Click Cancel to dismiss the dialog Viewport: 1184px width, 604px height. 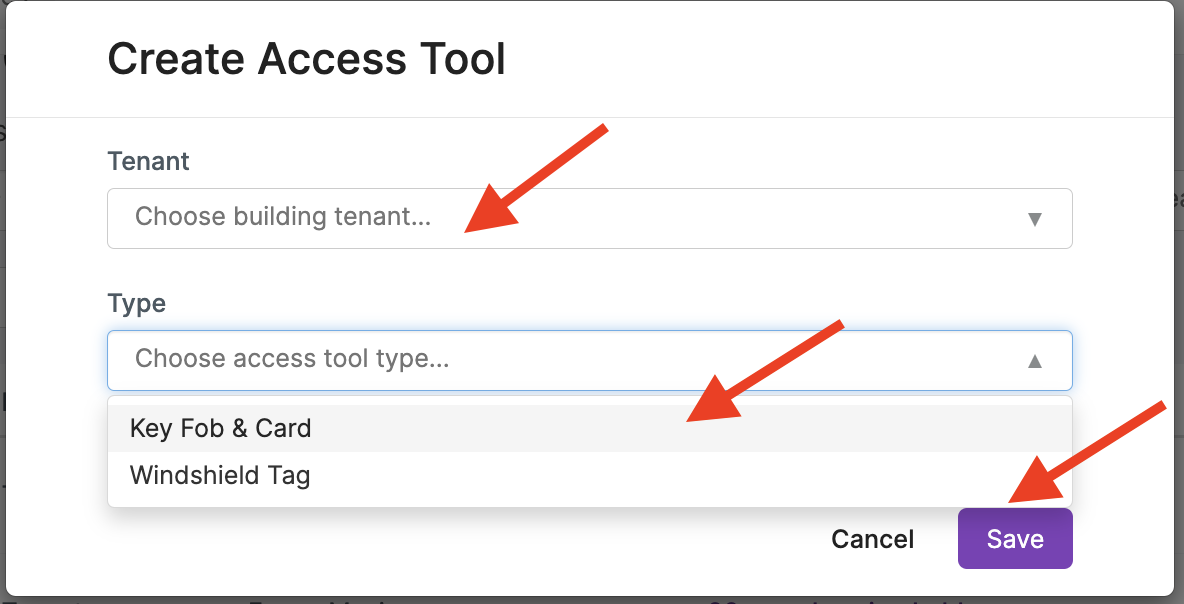pos(872,539)
